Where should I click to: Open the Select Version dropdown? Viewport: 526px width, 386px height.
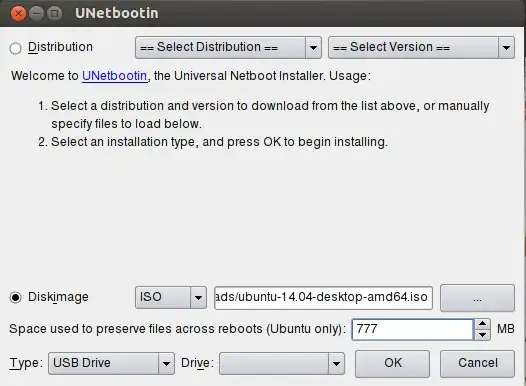[x=421, y=48]
